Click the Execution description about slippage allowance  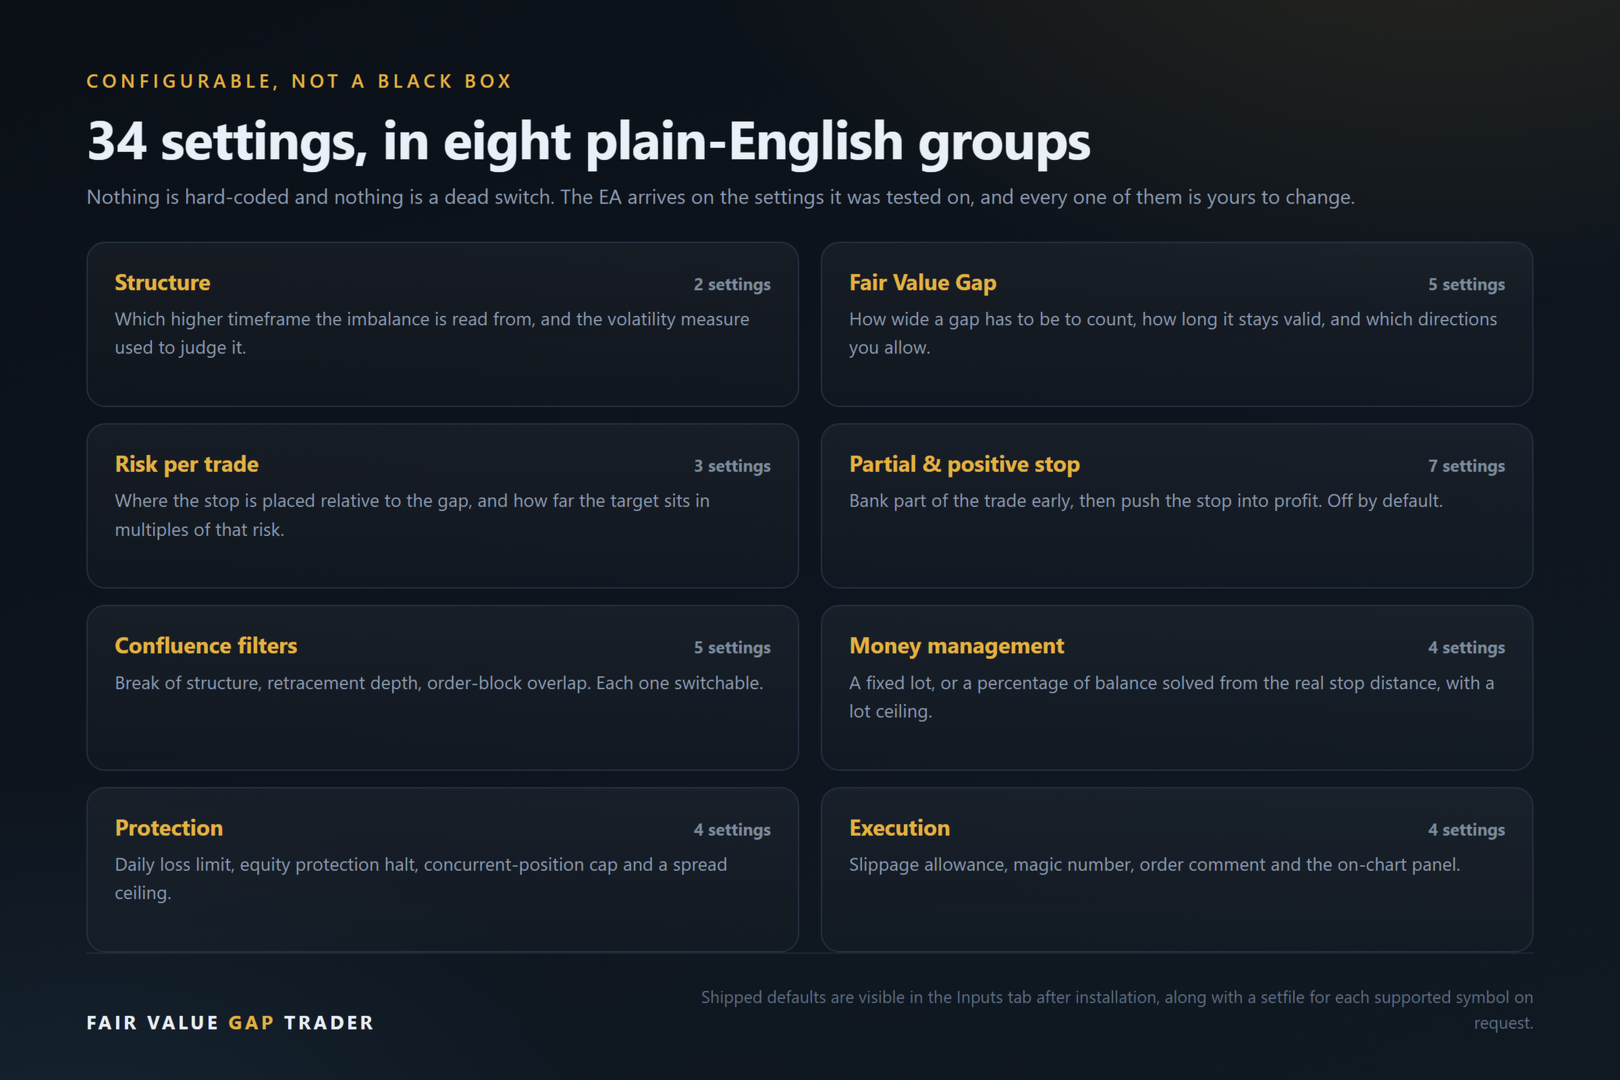(x=1154, y=864)
